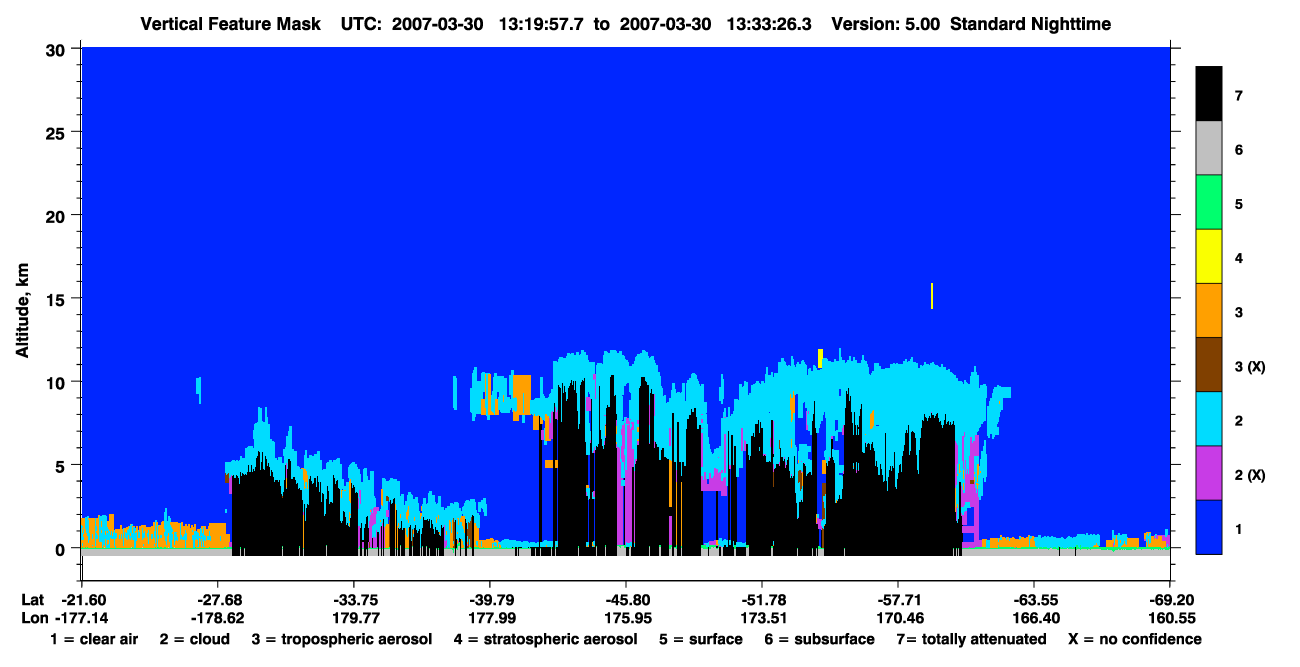Click the latitude value '-45.80'

click(x=625, y=600)
